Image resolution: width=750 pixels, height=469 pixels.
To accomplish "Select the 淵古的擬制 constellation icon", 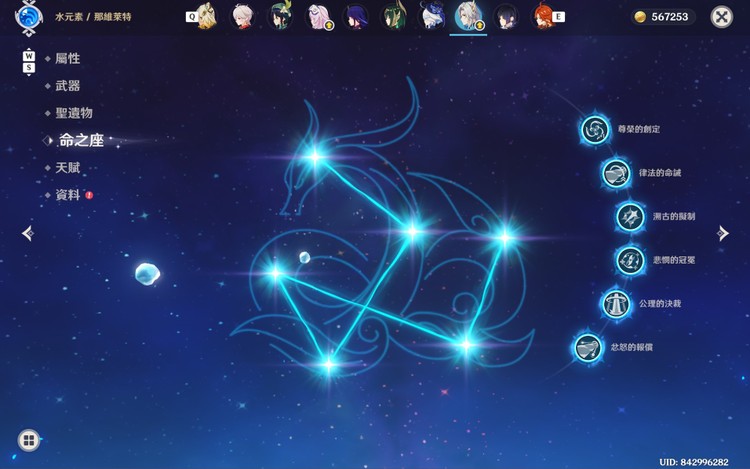I will [x=629, y=217].
